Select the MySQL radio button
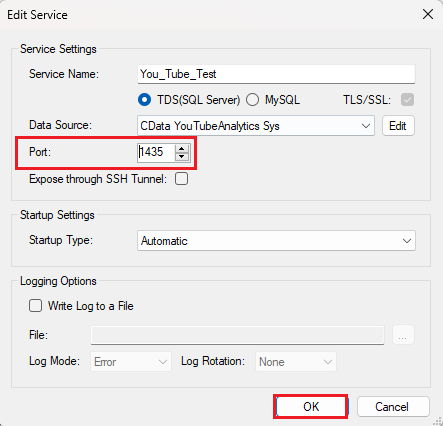Screen dimensions: 443x426 [252, 100]
